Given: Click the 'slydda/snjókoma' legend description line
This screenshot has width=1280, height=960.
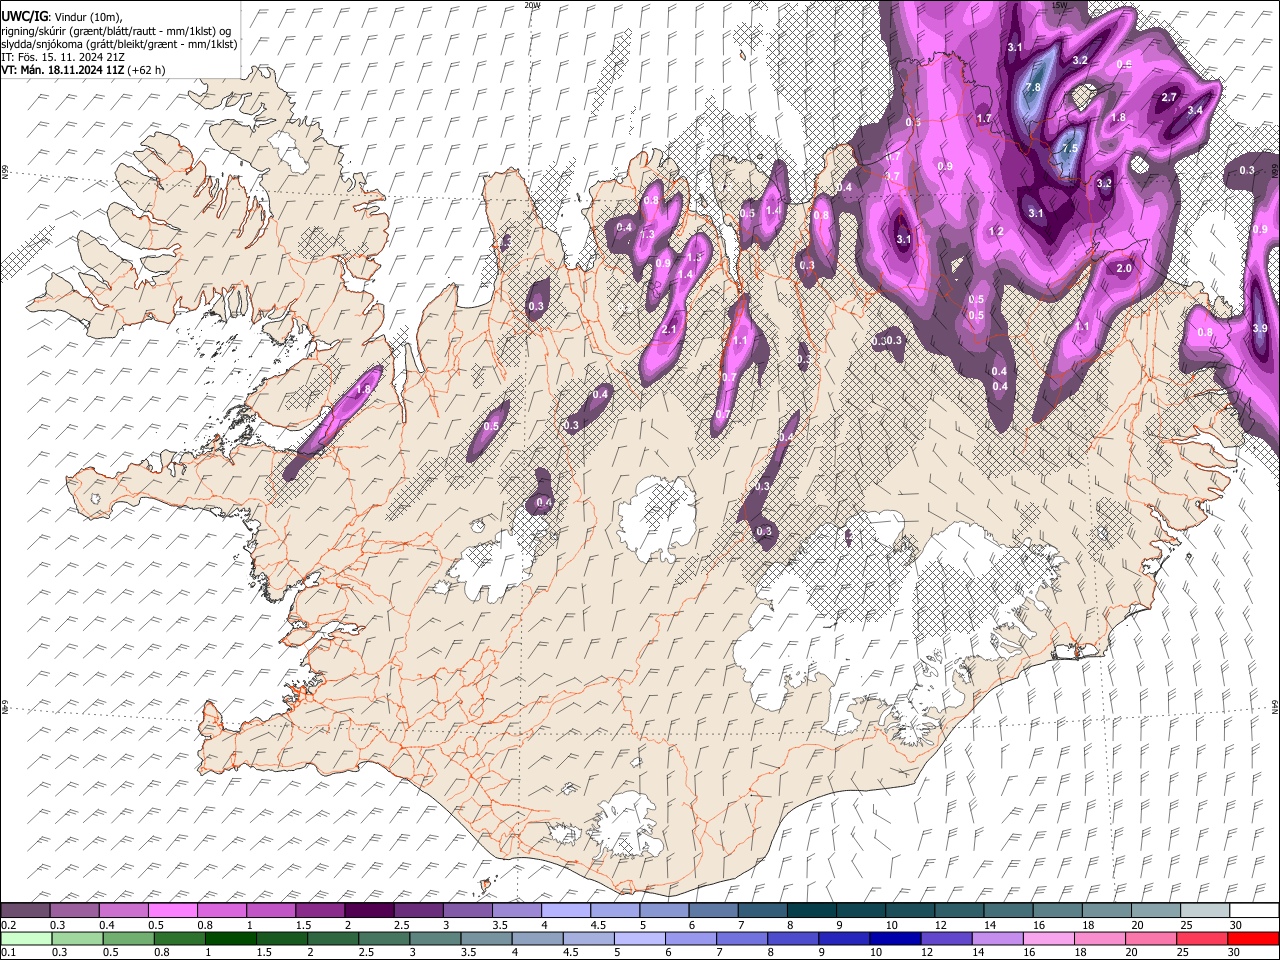Looking at the screenshot, I should 119,44.
